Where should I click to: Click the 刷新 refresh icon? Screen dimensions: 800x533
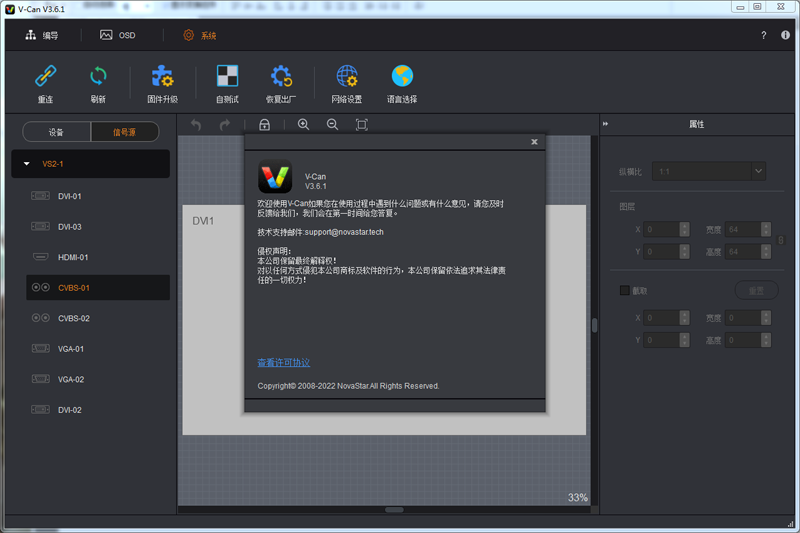tap(98, 77)
